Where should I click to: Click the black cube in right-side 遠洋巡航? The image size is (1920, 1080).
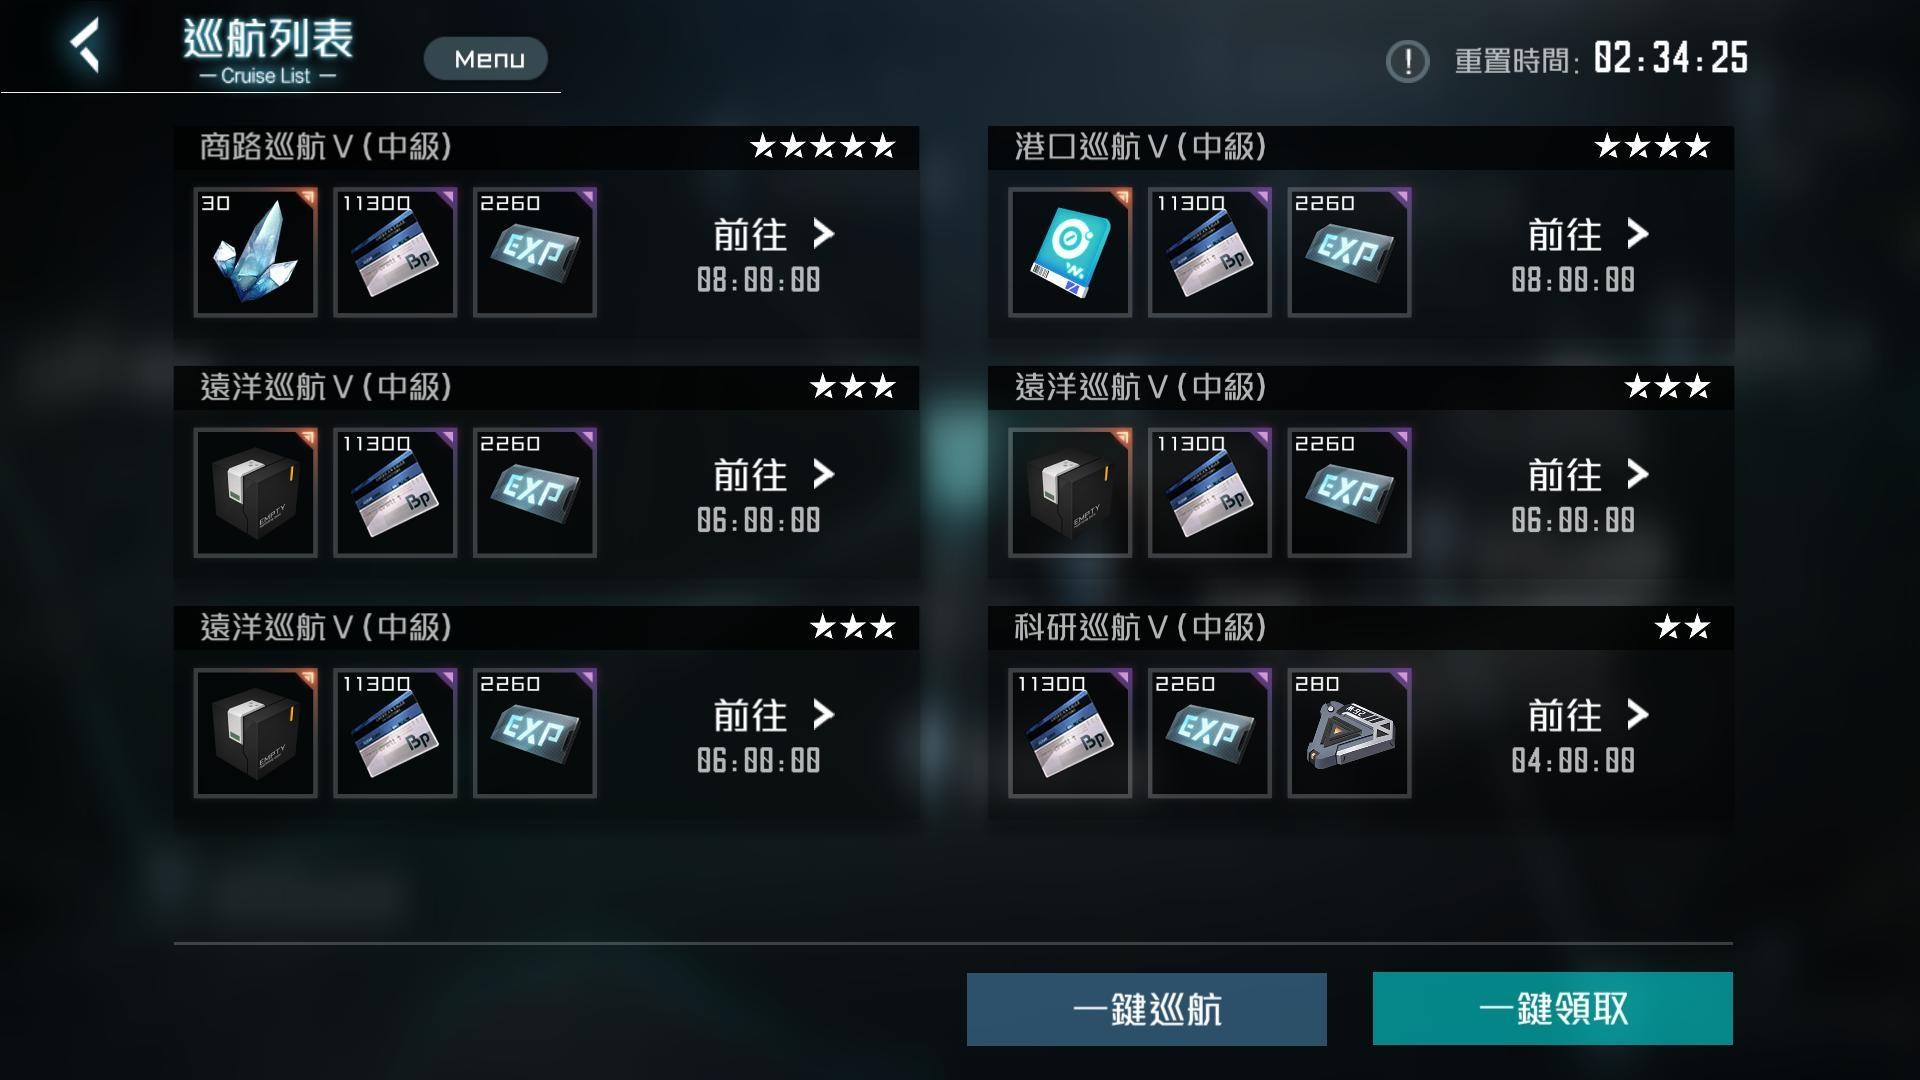tap(1070, 493)
